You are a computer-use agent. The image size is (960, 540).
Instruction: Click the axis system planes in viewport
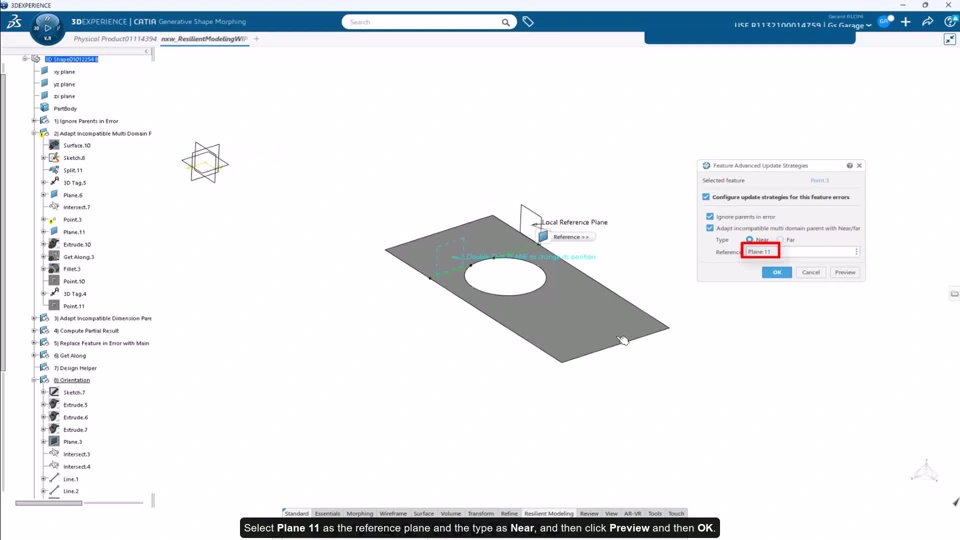coord(204,163)
